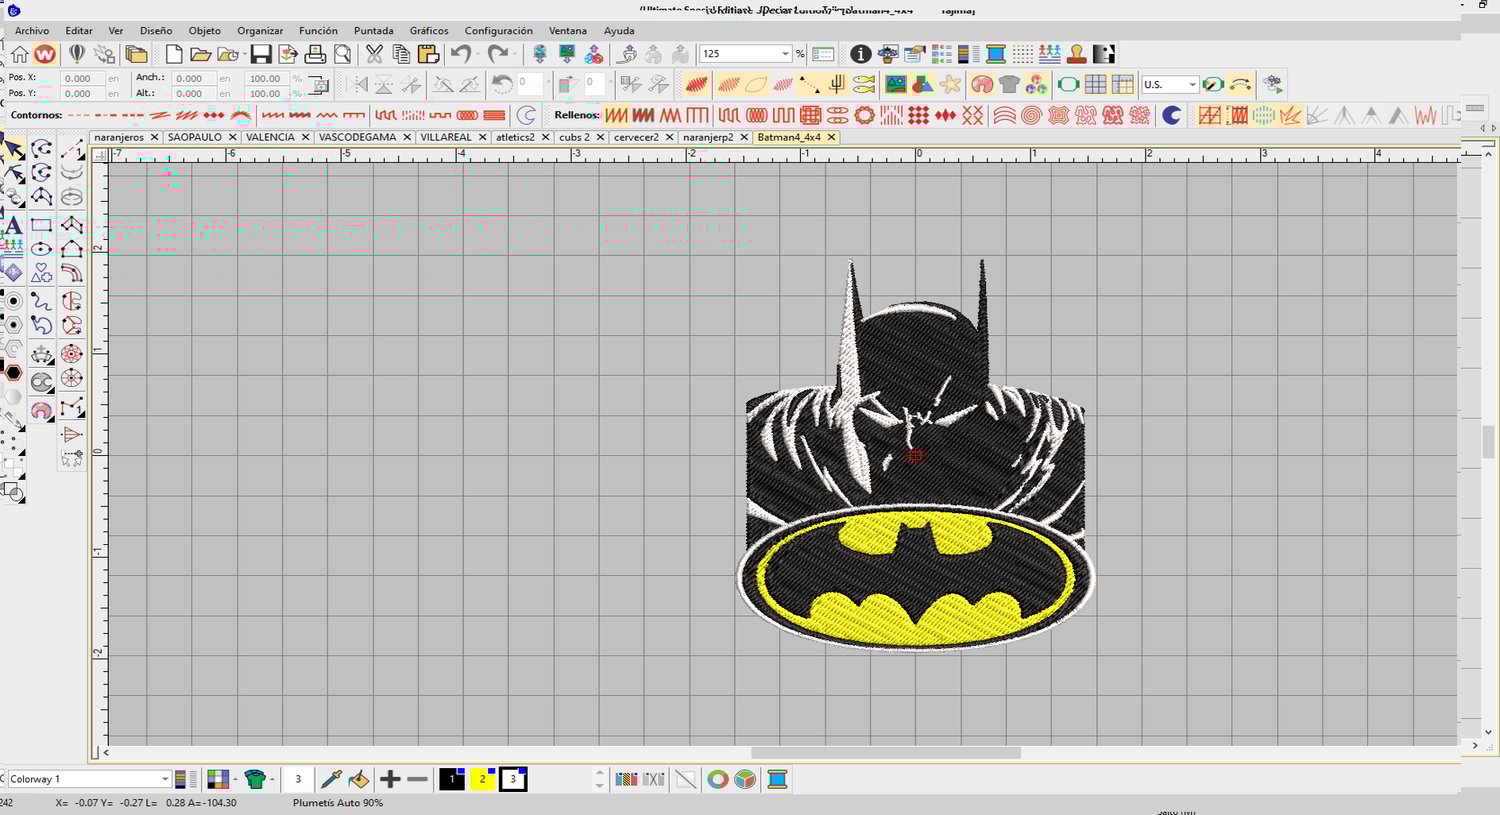Screen dimensions: 1500x815
Task: Select white color chip 3
Action: [x=513, y=779]
